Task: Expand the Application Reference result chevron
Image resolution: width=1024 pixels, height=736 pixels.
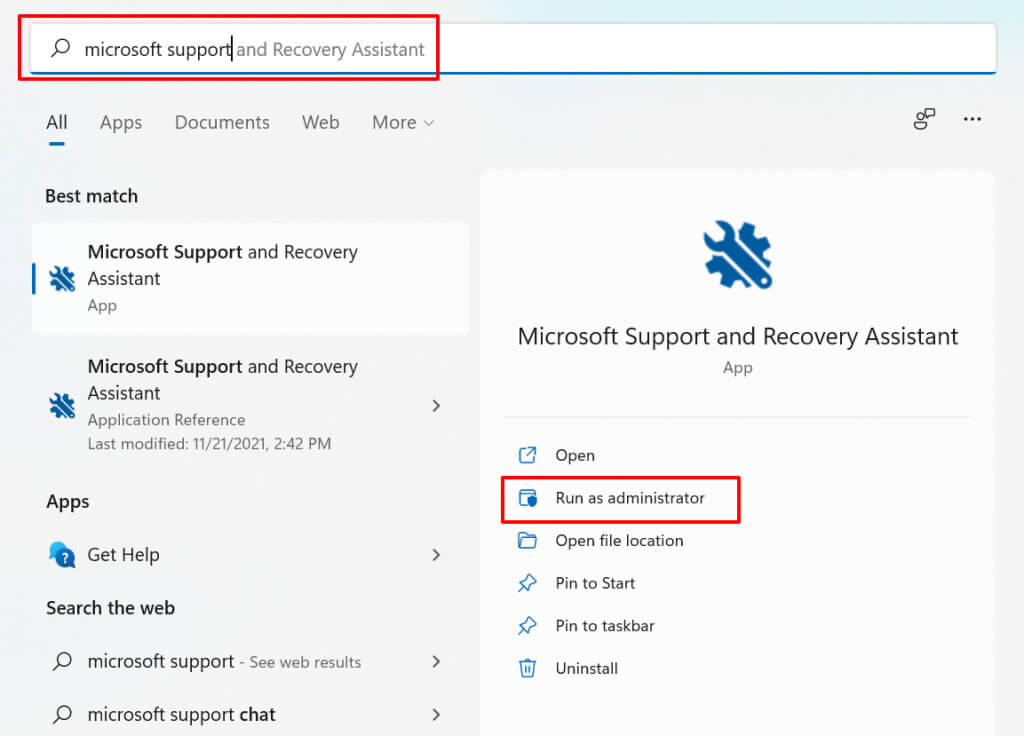Action: pyautogui.click(x=436, y=405)
